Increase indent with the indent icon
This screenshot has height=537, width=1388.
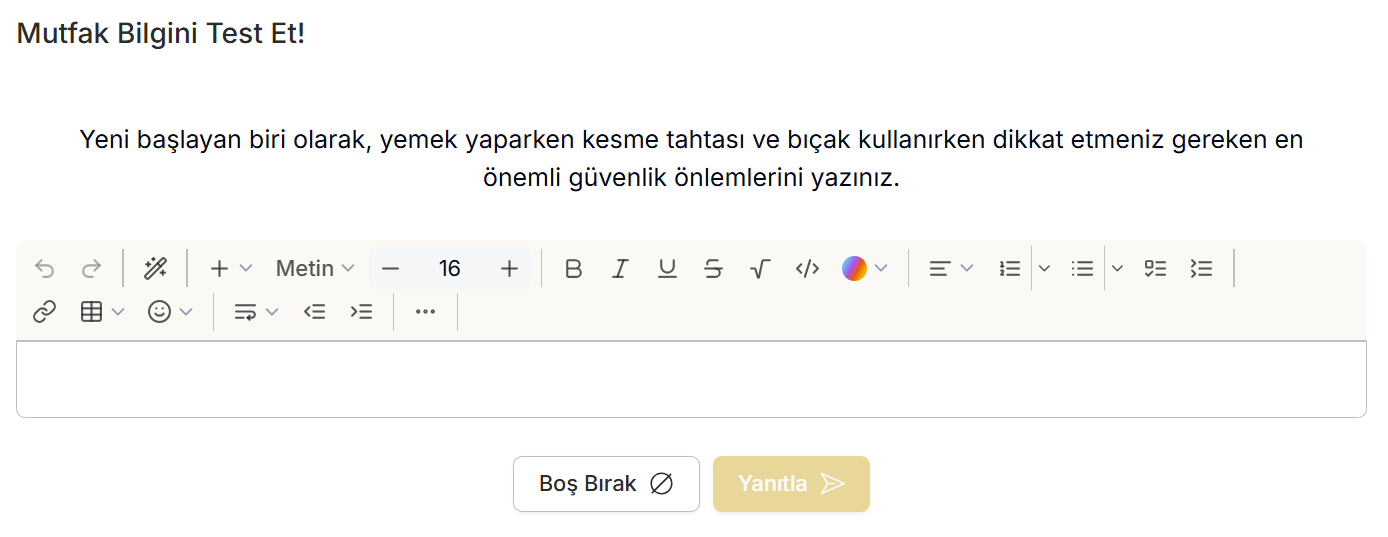tap(361, 312)
